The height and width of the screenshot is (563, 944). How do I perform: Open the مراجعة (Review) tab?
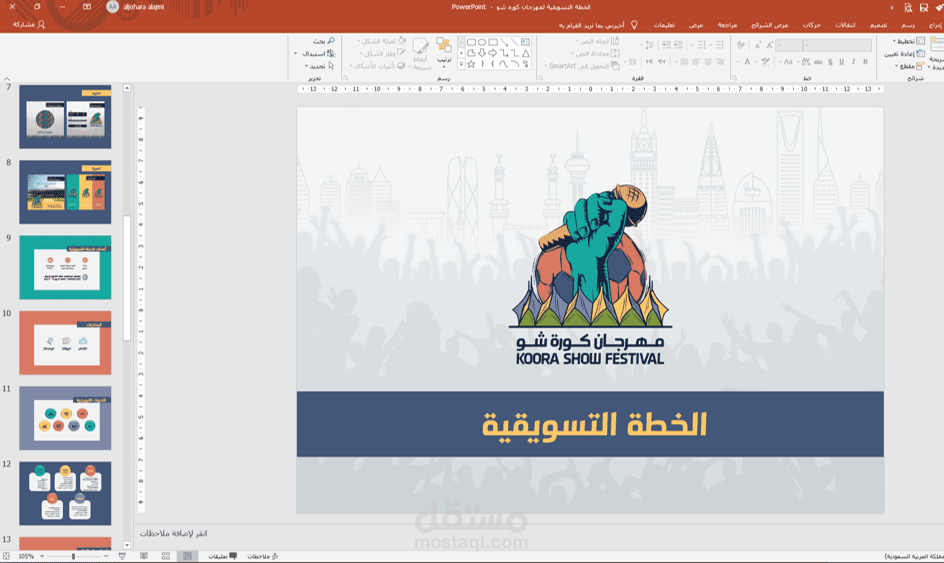[x=727, y=25]
